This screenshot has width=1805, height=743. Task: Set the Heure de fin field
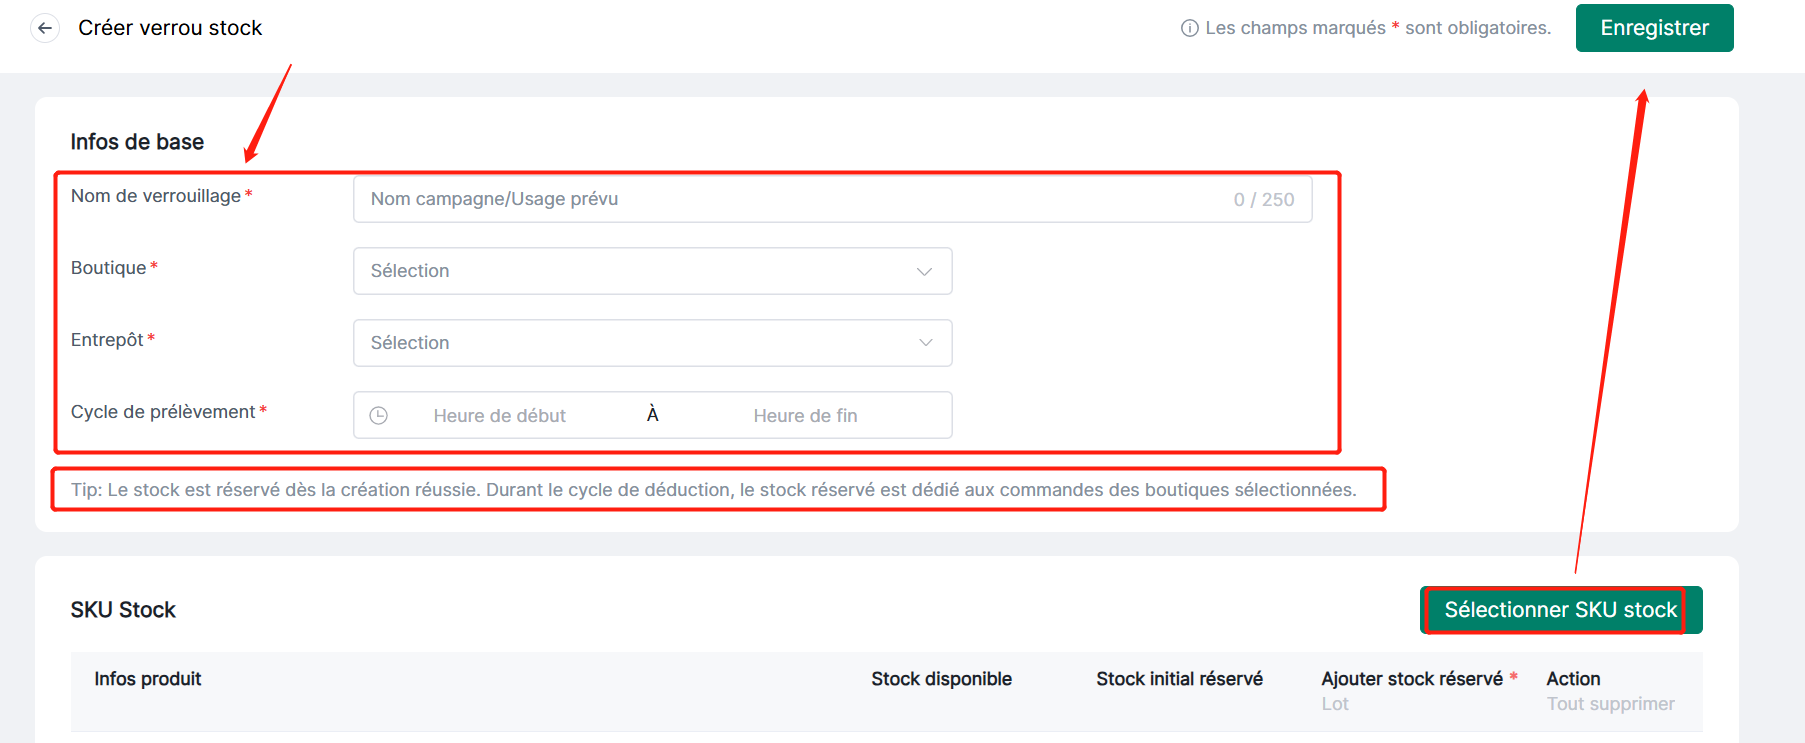[x=805, y=416]
